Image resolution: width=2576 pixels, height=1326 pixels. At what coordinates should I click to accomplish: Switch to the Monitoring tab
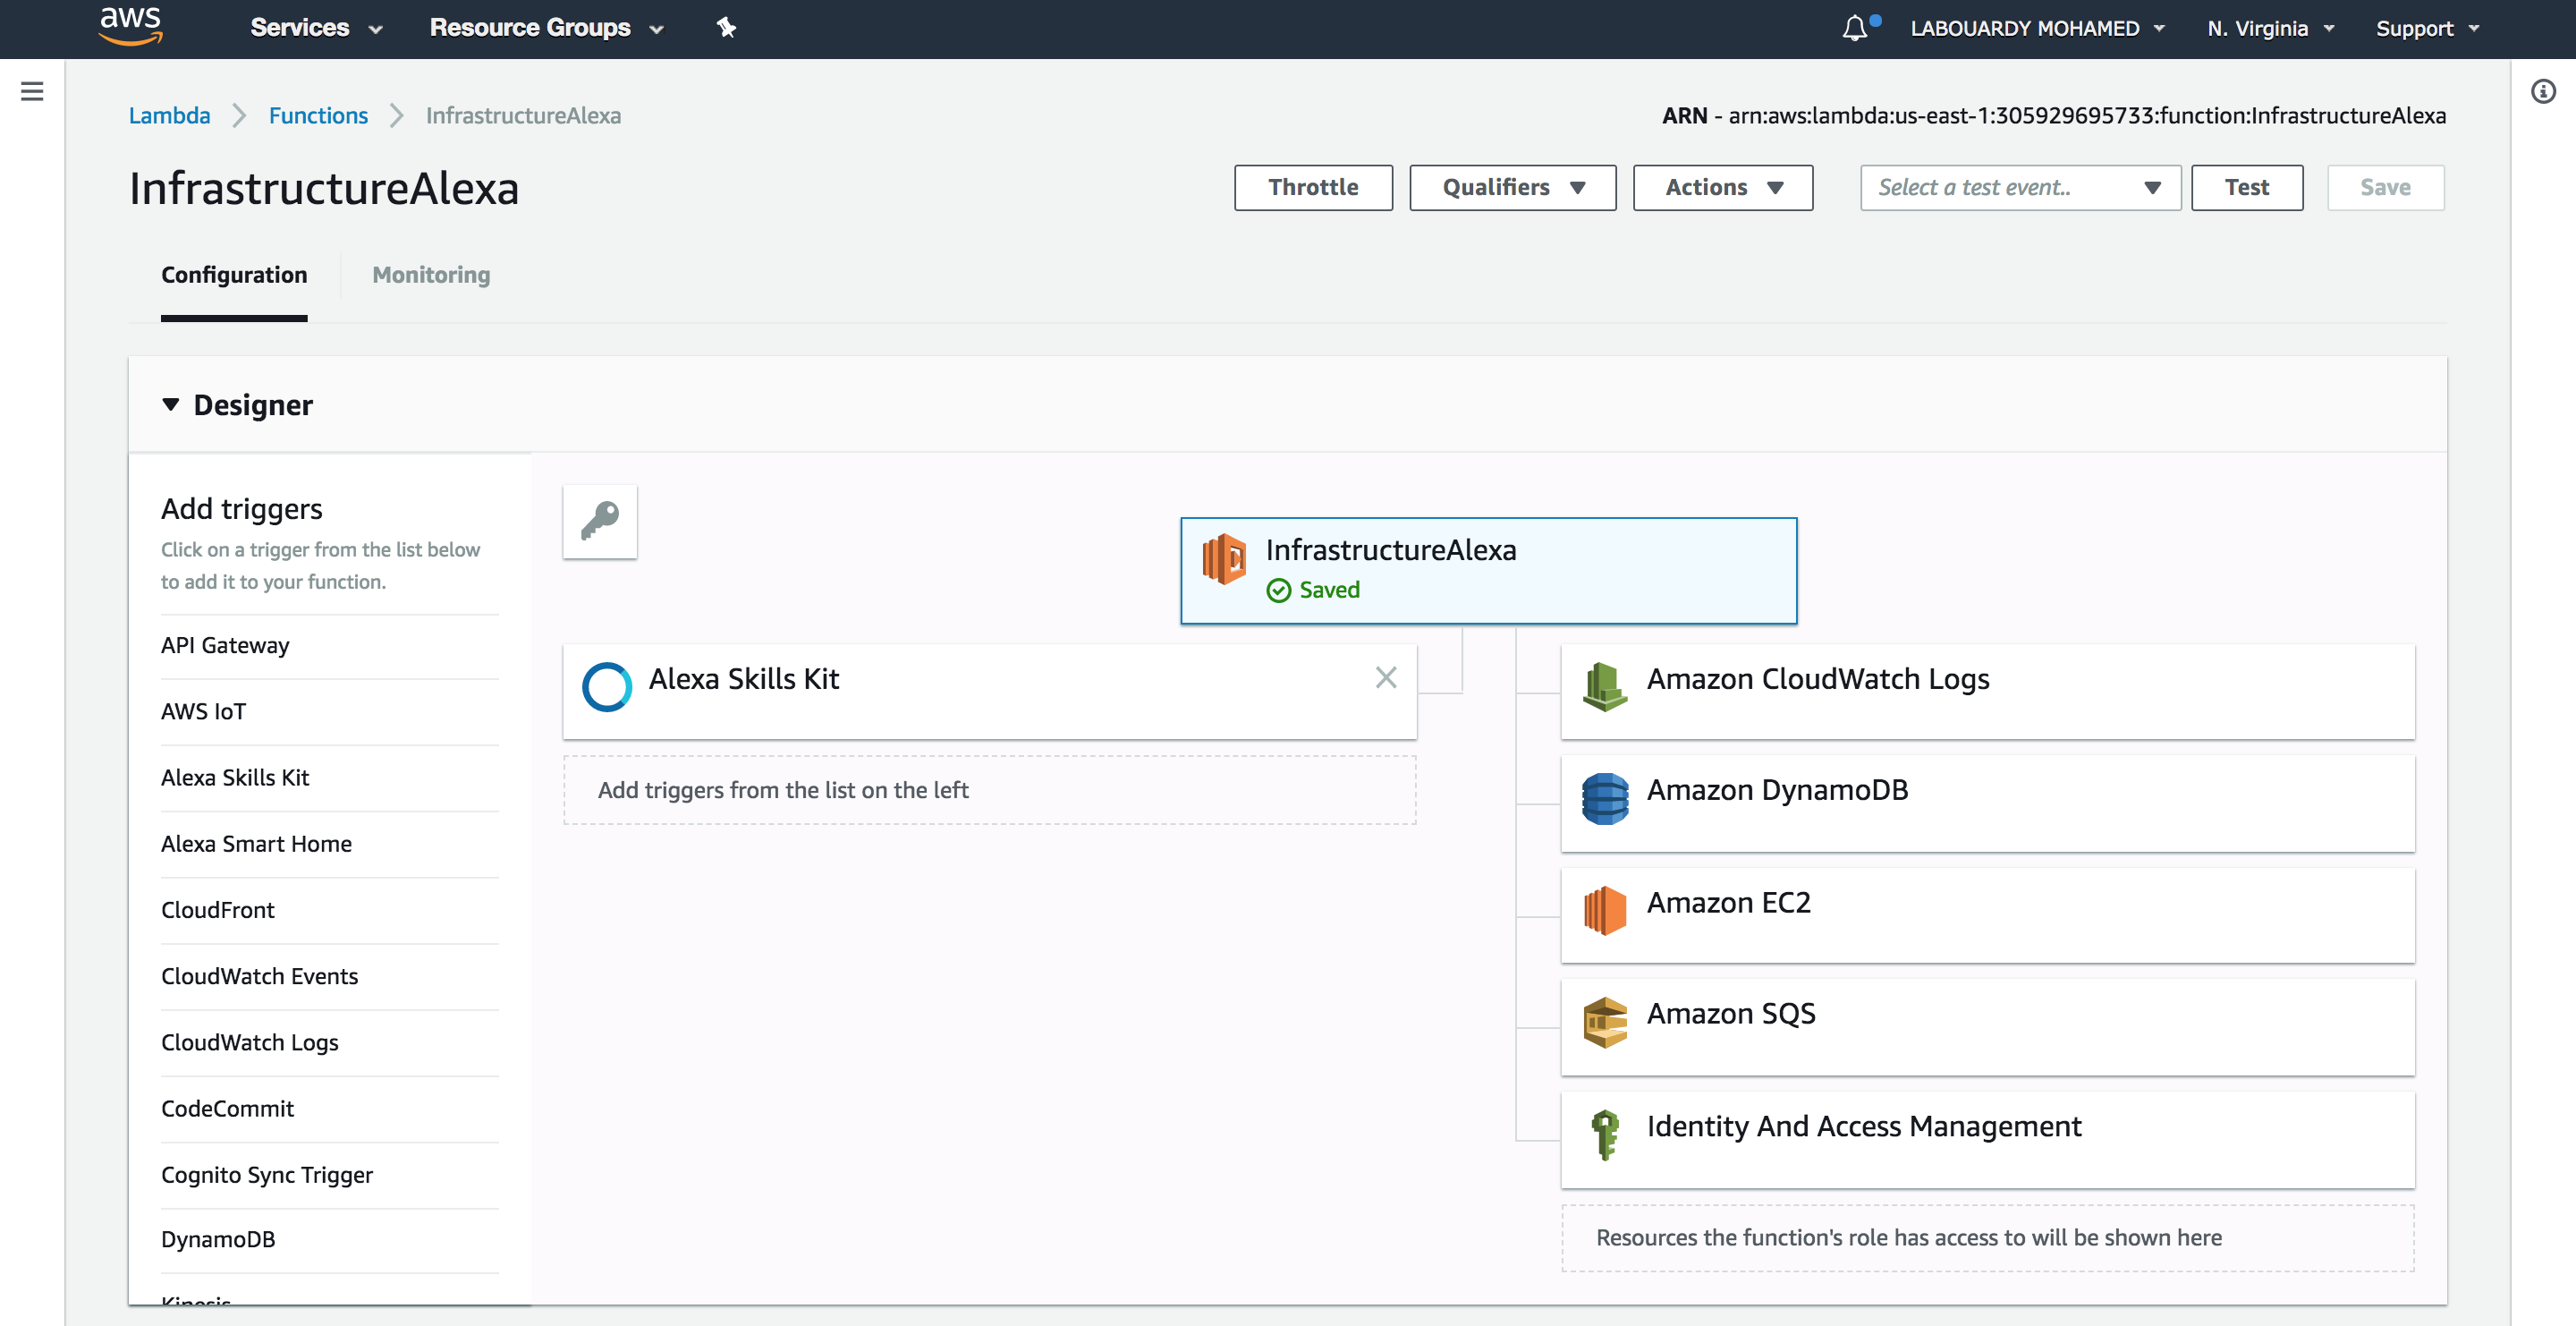431,275
